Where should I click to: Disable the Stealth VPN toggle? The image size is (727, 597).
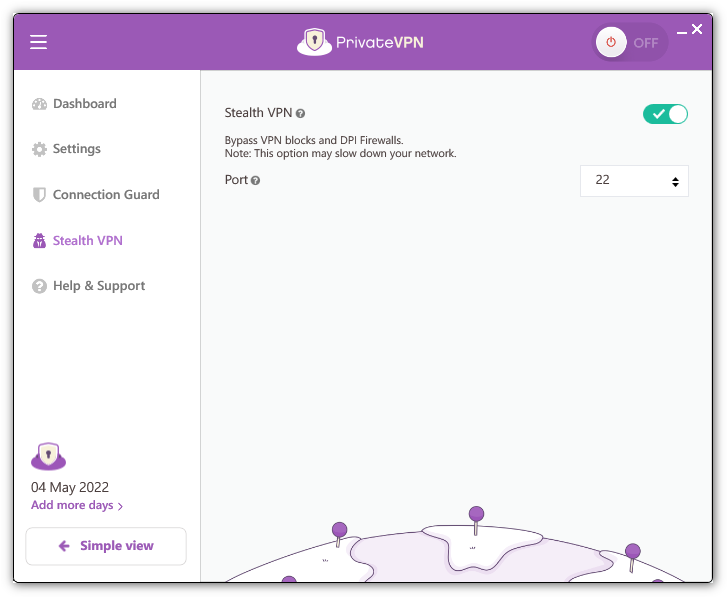tap(665, 114)
